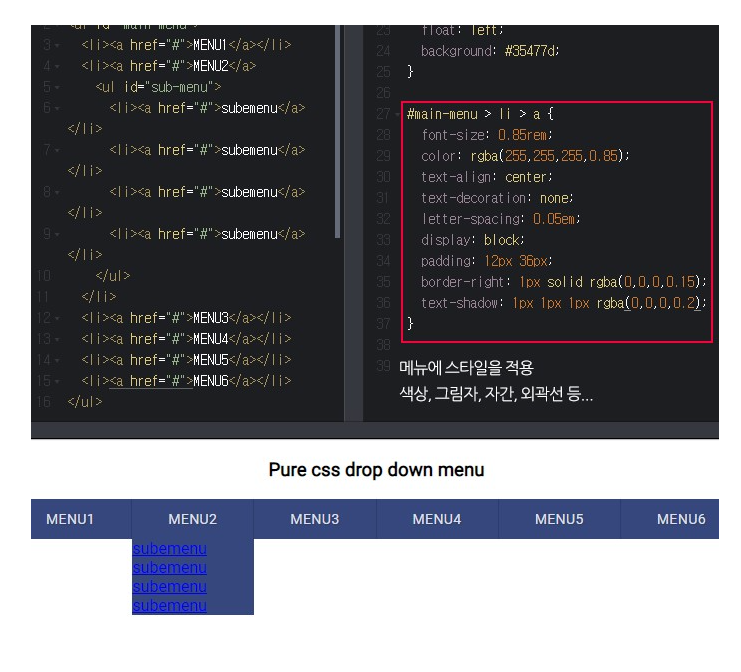Open the last subemenu link under MENU2
This screenshot has width=741, height=672.
click(170, 605)
